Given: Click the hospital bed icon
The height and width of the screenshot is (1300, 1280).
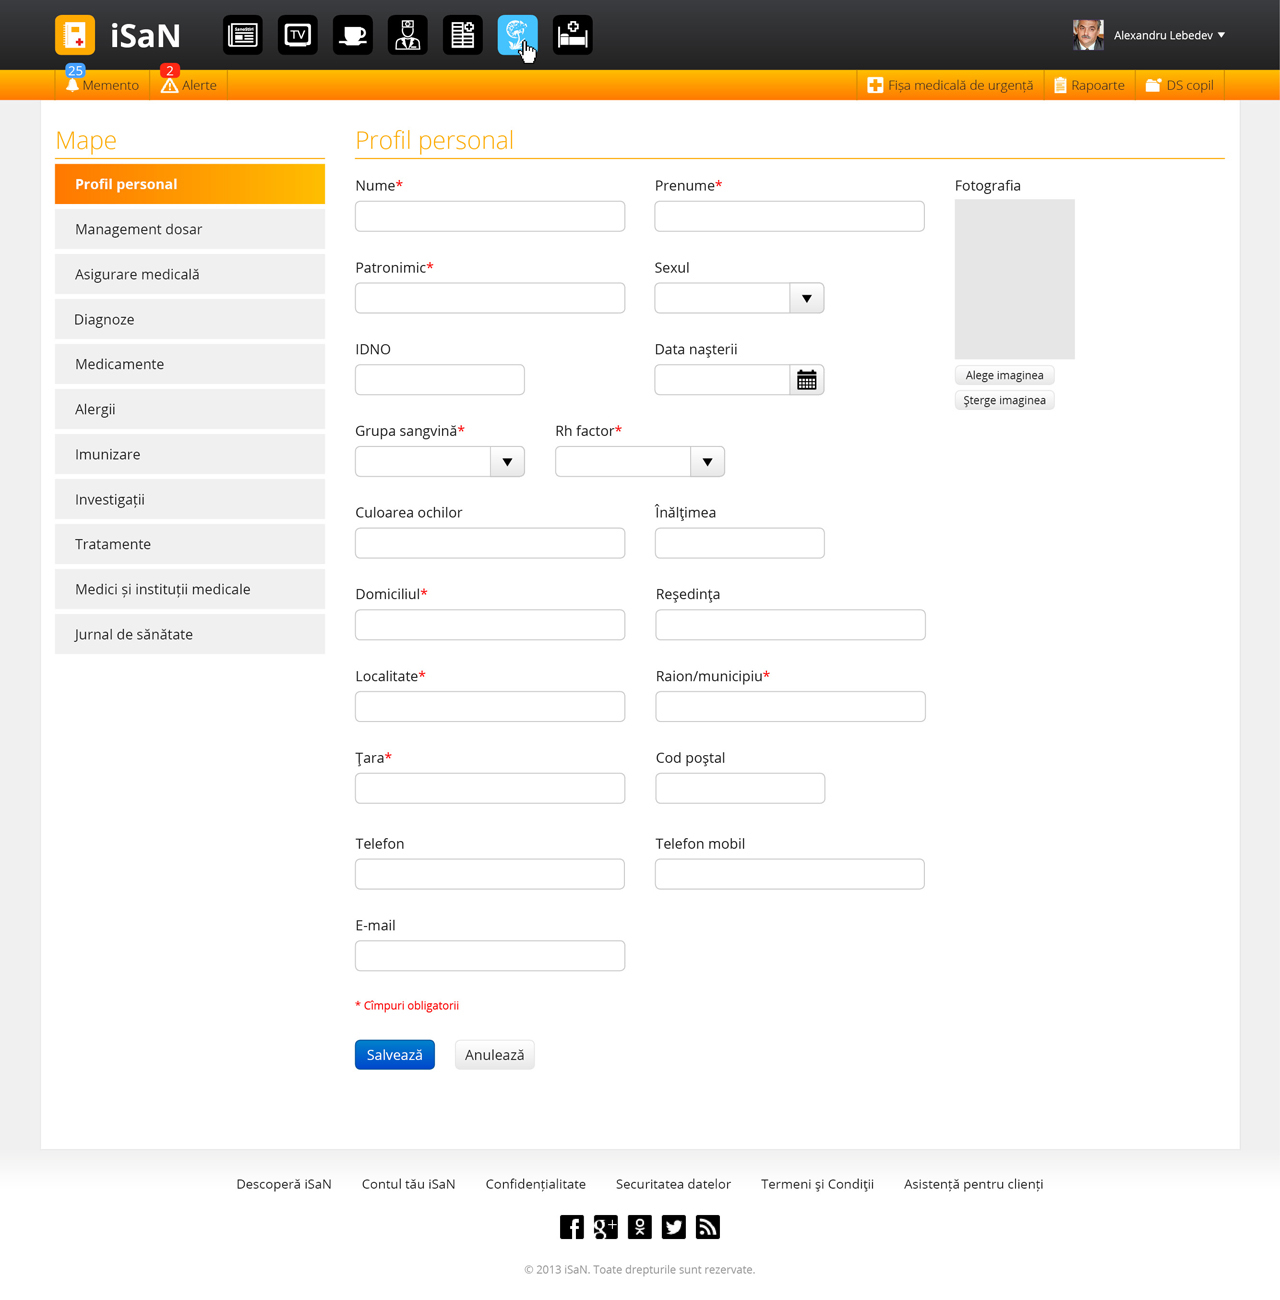Looking at the screenshot, I should [x=573, y=35].
